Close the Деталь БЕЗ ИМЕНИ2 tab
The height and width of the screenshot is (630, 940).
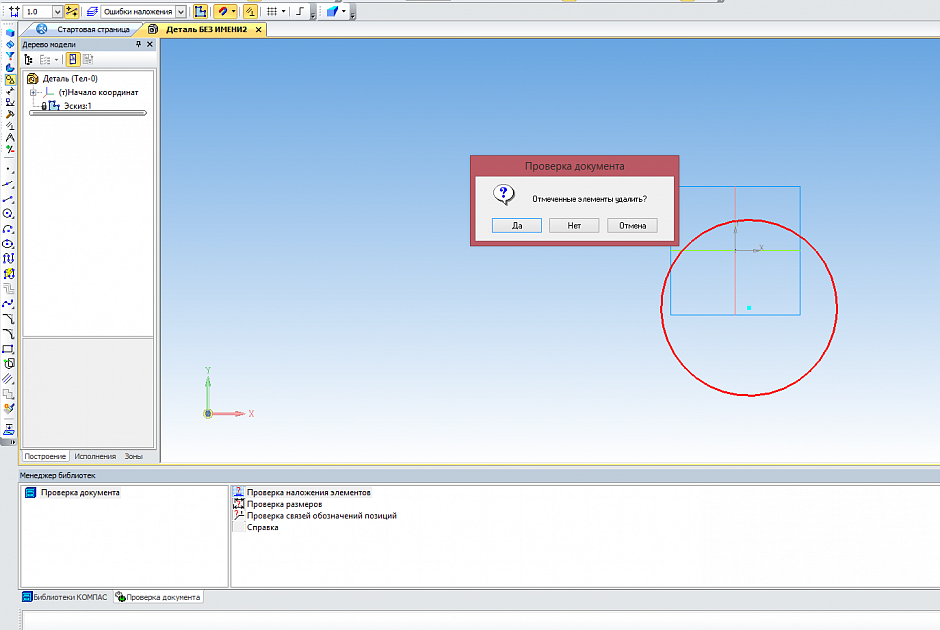pos(258,29)
